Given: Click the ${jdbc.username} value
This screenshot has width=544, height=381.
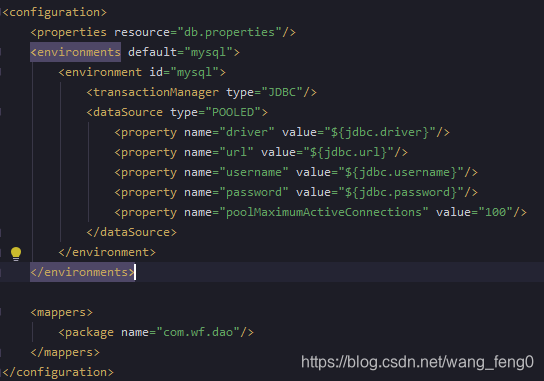Looking at the screenshot, I should [401, 172].
